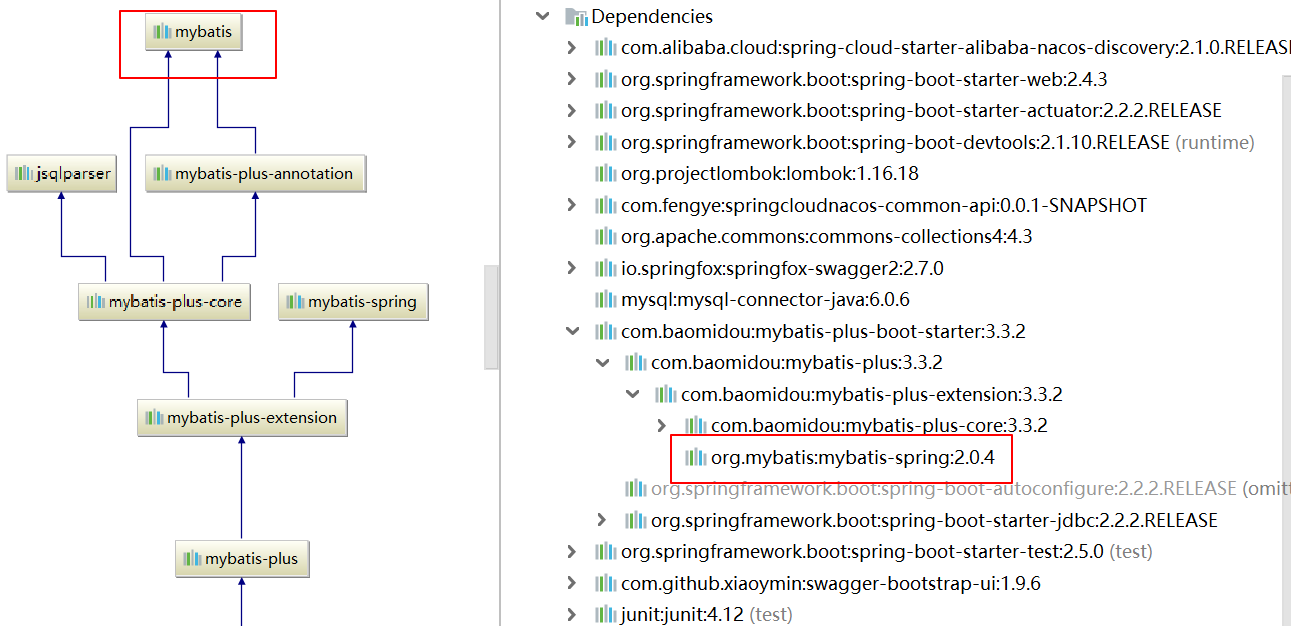The image size is (1291, 626).
Task: Click the diagram panel's vertical scrollbar thumb
Action: coord(491,318)
